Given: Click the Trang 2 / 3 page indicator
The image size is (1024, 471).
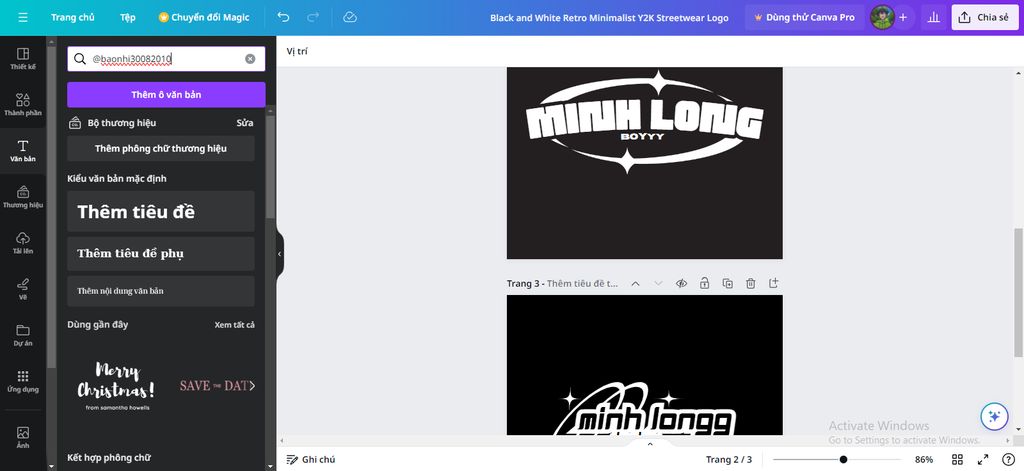Looking at the screenshot, I should (x=729, y=459).
